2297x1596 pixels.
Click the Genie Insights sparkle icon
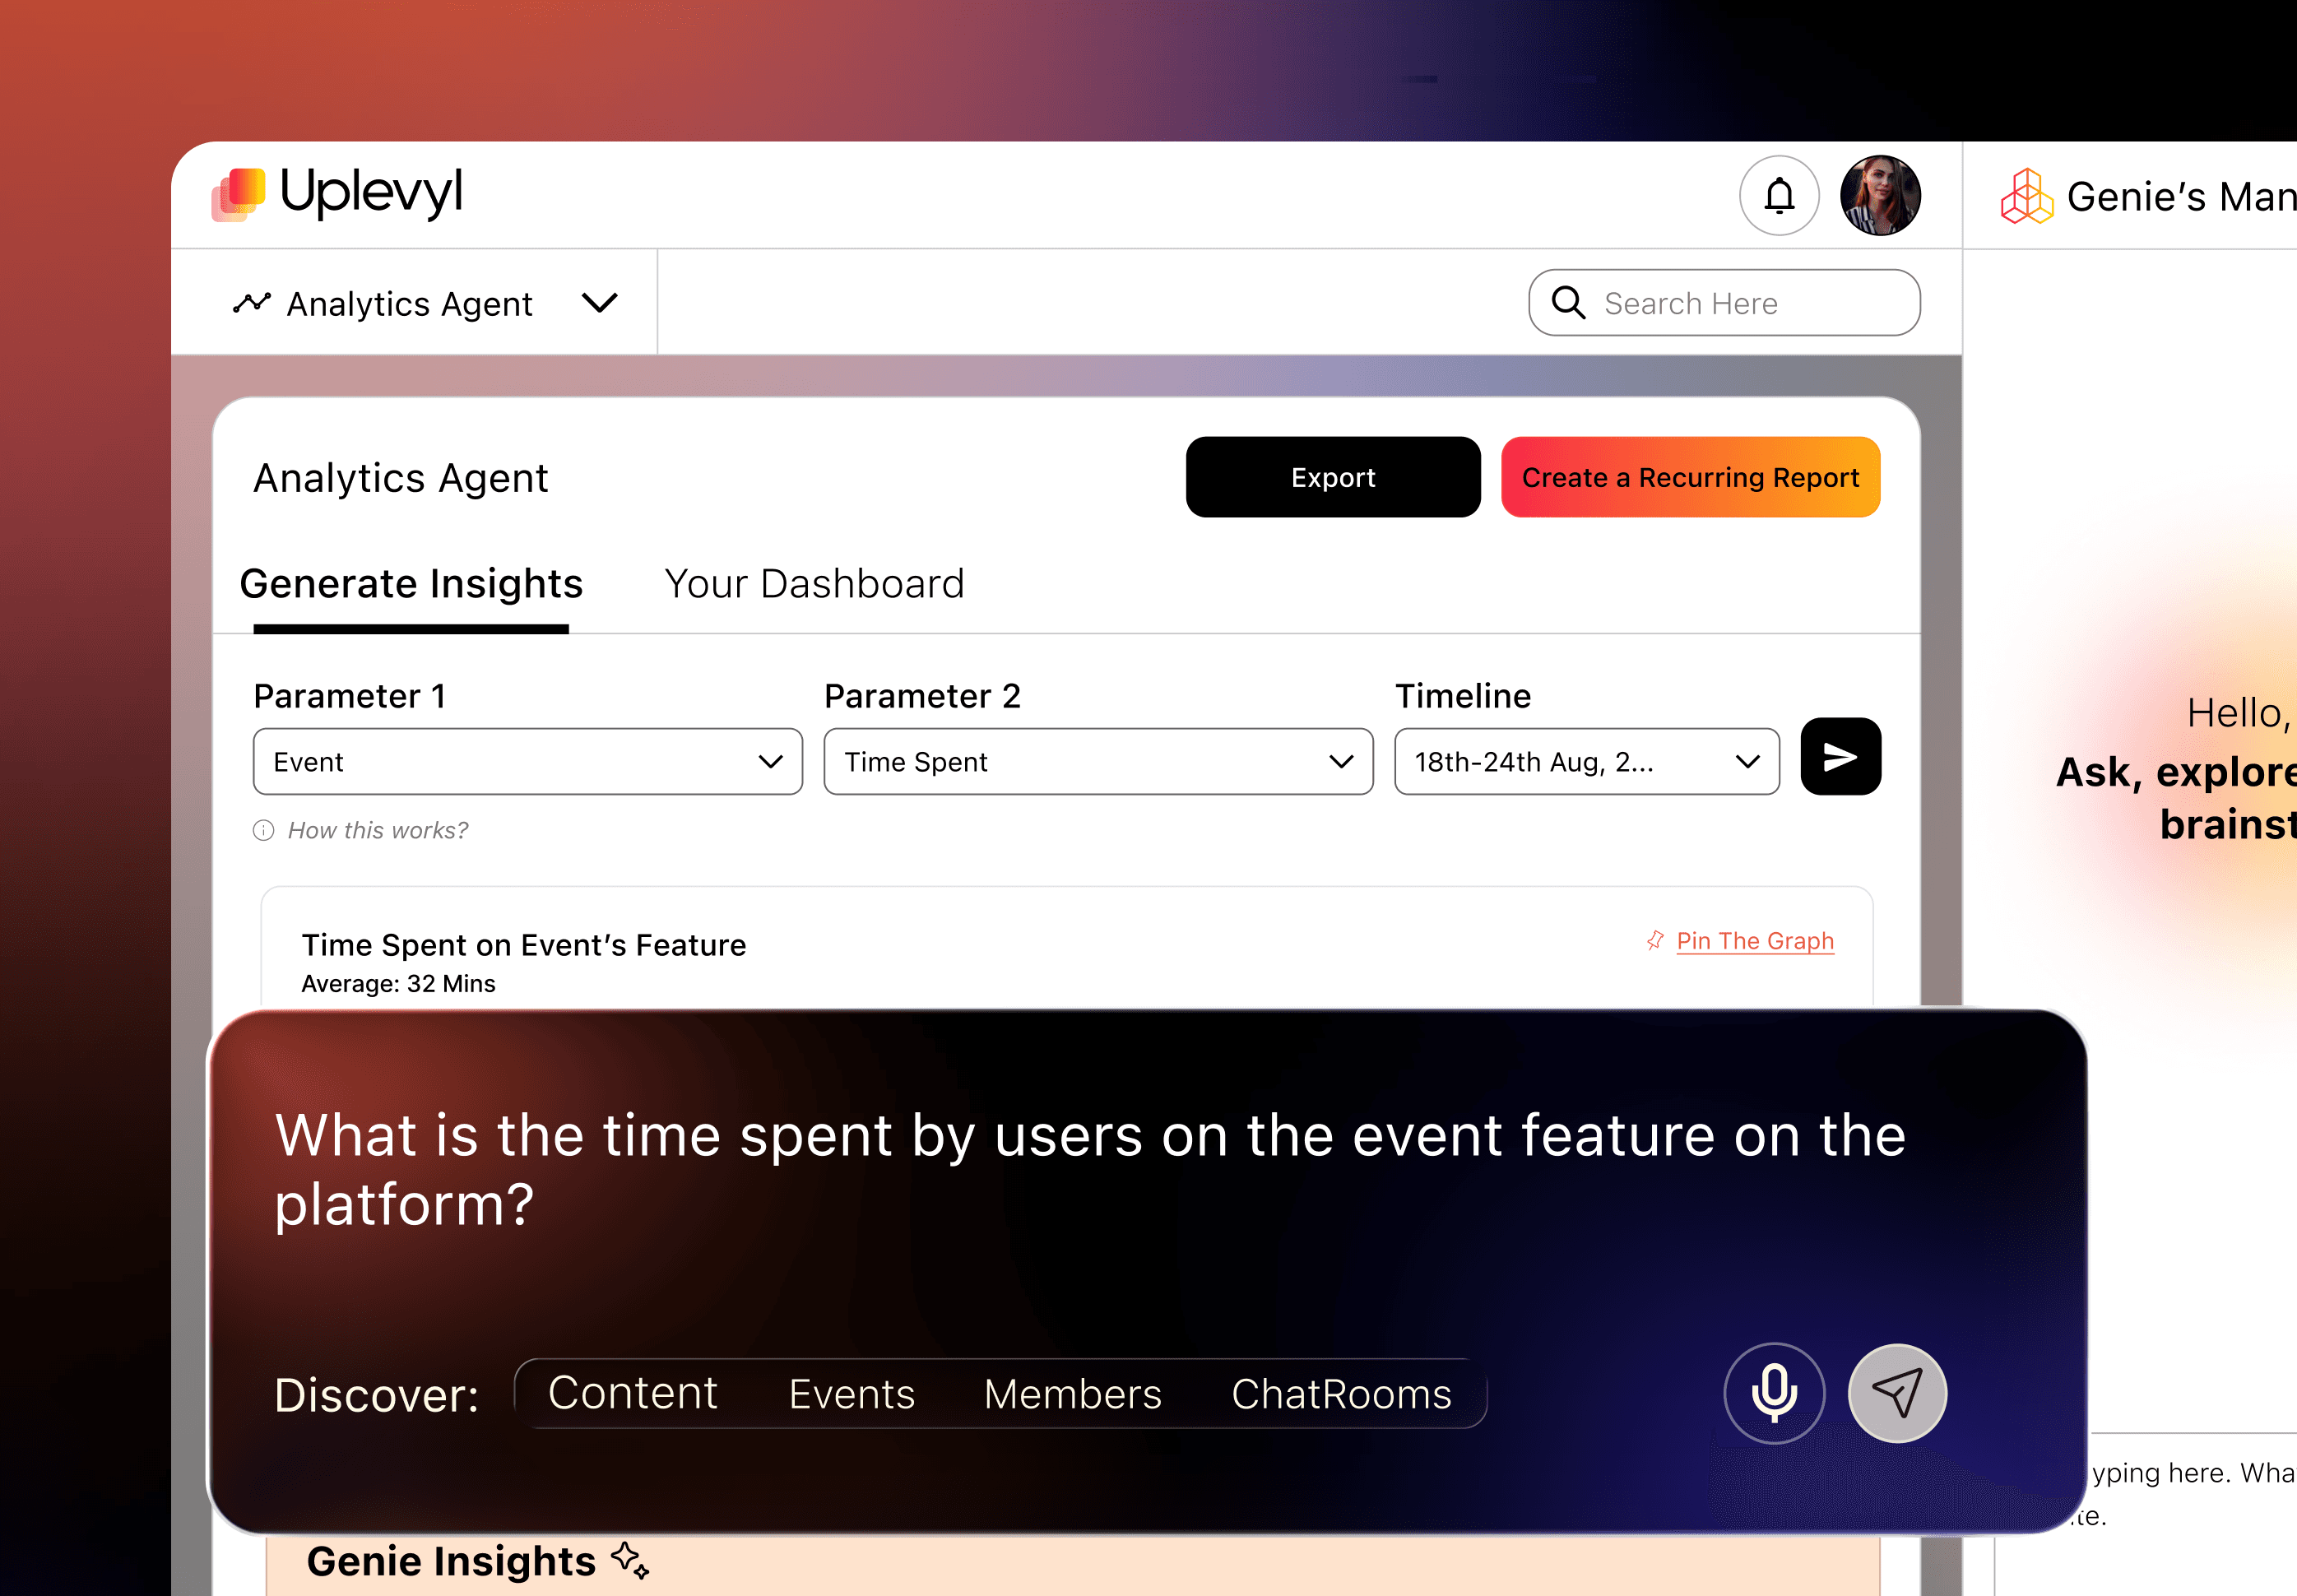631,1559
